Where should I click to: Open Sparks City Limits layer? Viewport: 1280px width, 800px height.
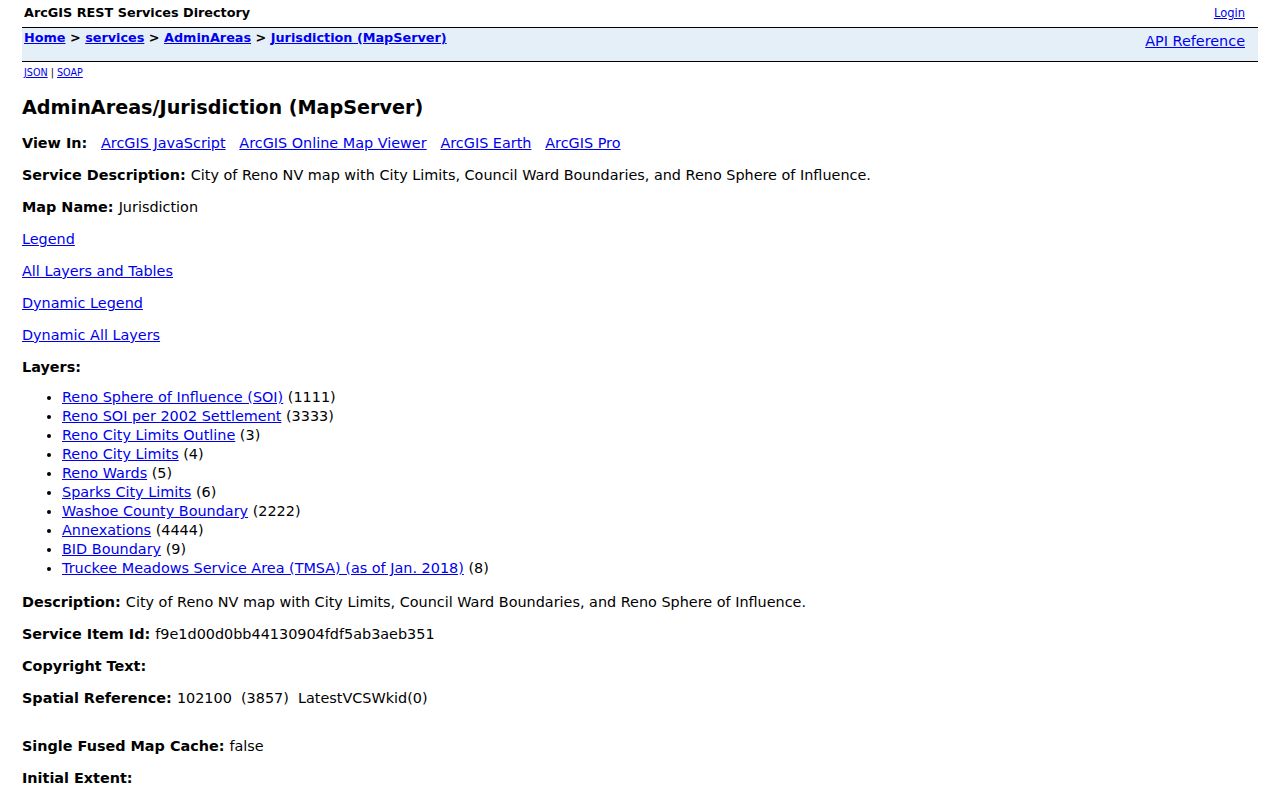tap(126, 492)
